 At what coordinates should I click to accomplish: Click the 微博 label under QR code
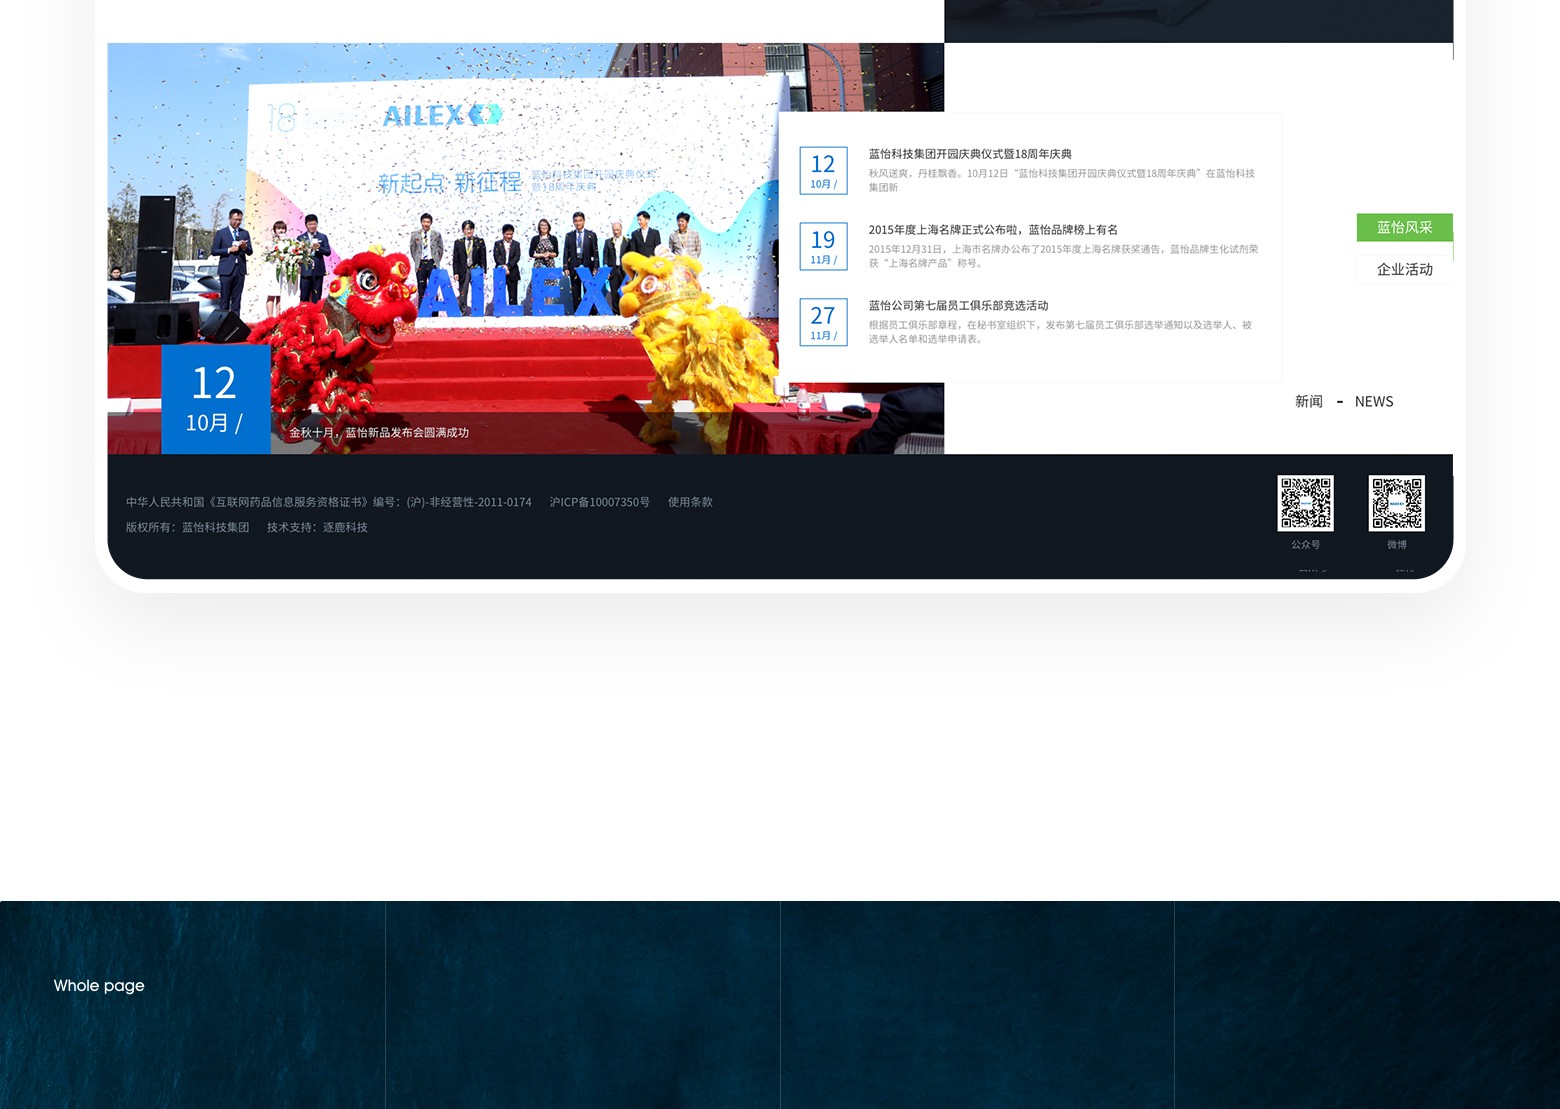1396,545
